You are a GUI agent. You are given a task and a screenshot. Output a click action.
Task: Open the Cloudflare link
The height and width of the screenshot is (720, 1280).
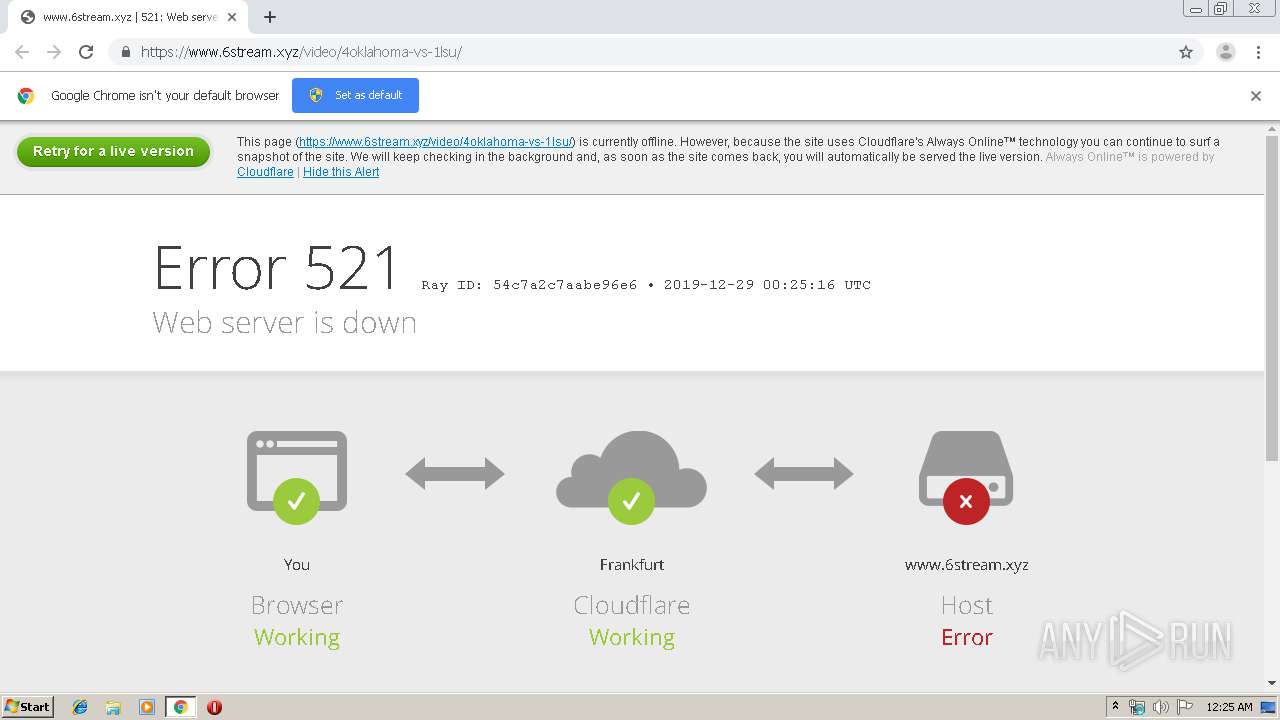(x=265, y=172)
